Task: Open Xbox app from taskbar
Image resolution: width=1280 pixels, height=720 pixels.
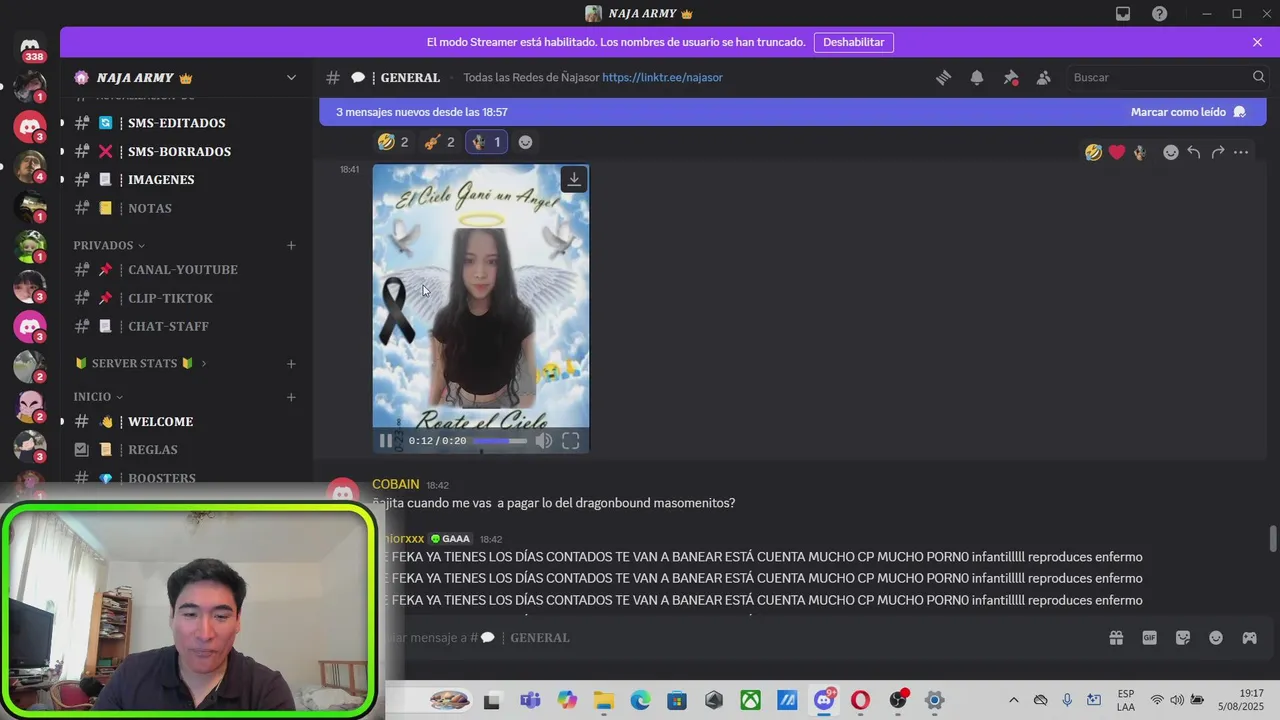Action: [x=751, y=700]
